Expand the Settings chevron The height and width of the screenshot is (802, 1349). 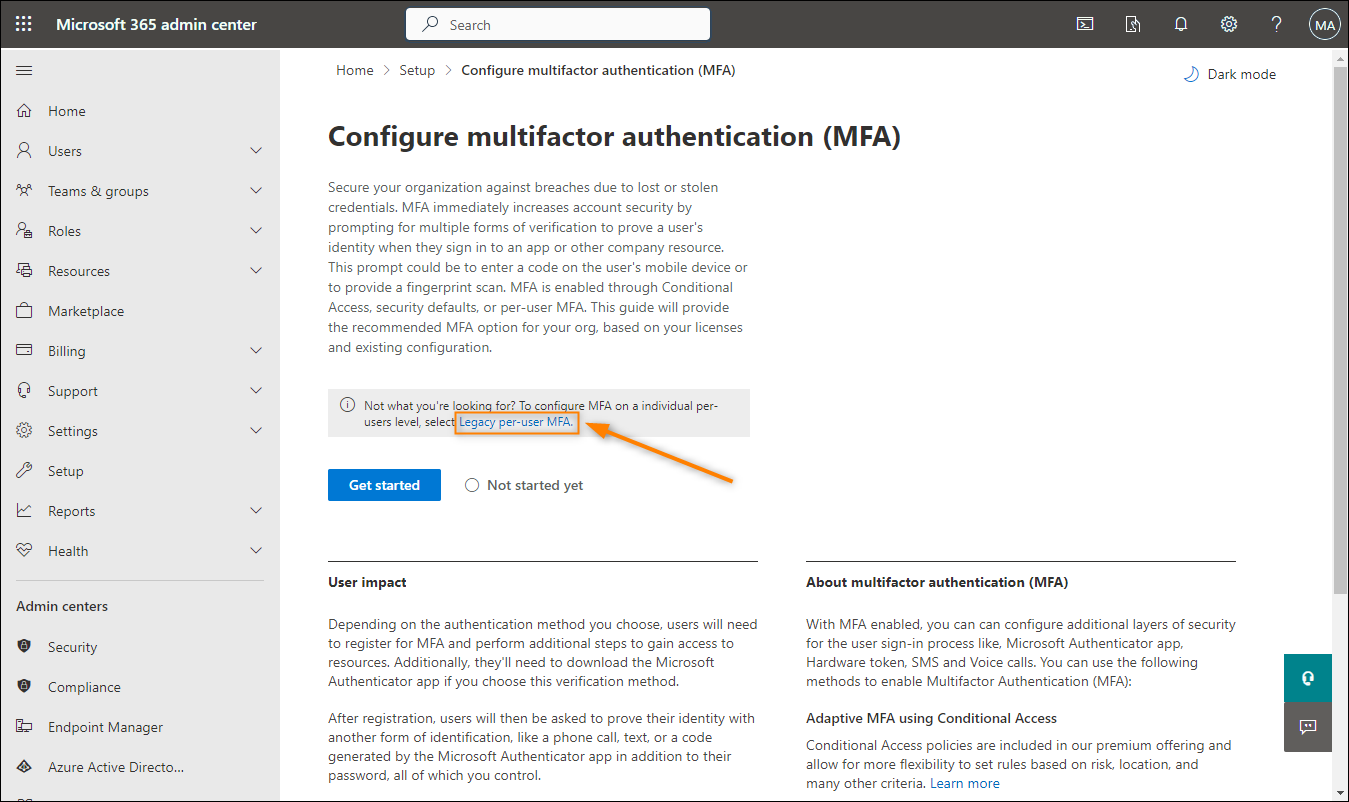[x=256, y=431]
